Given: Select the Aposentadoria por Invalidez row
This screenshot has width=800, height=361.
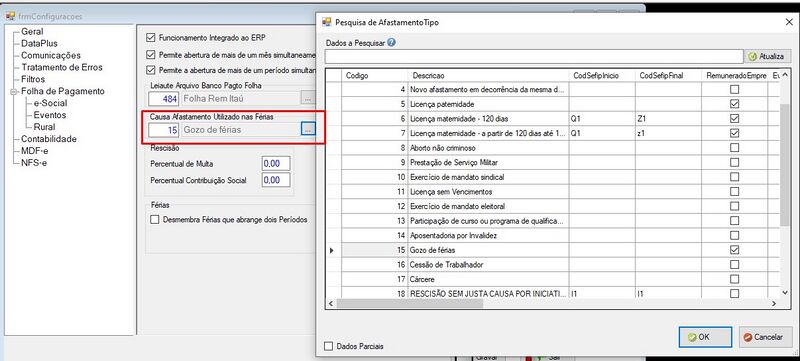Looking at the screenshot, I should point(554,236).
